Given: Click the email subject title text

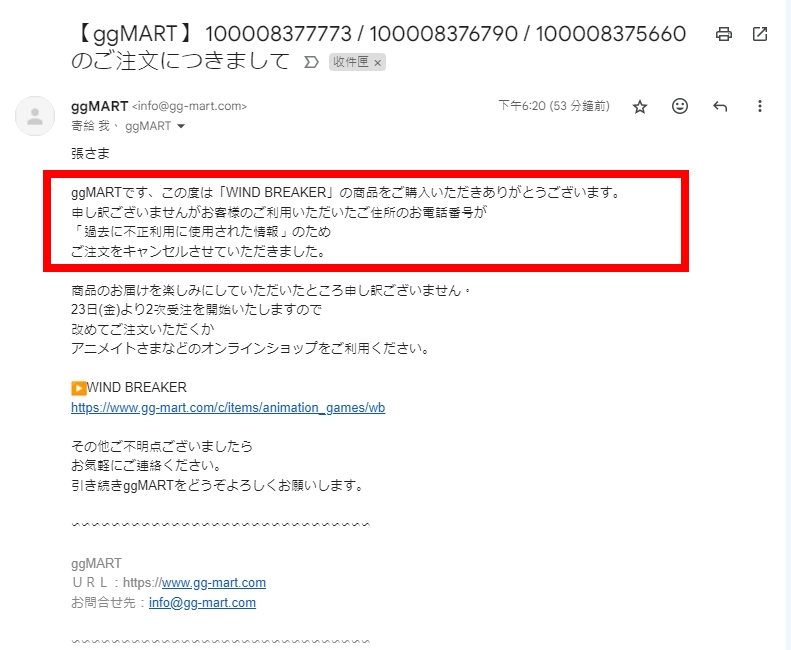Looking at the screenshot, I should click(x=378, y=47).
